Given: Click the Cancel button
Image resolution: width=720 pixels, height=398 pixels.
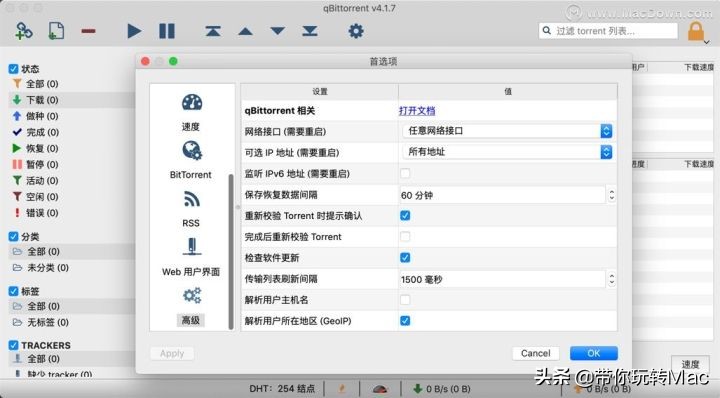Looking at the screenshot, I should coord(535,353).
